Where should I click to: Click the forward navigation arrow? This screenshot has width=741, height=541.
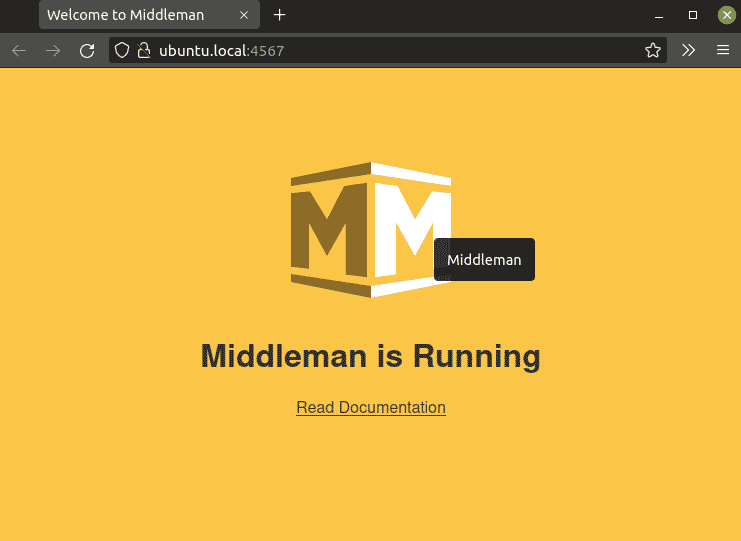tap(53, 51)
